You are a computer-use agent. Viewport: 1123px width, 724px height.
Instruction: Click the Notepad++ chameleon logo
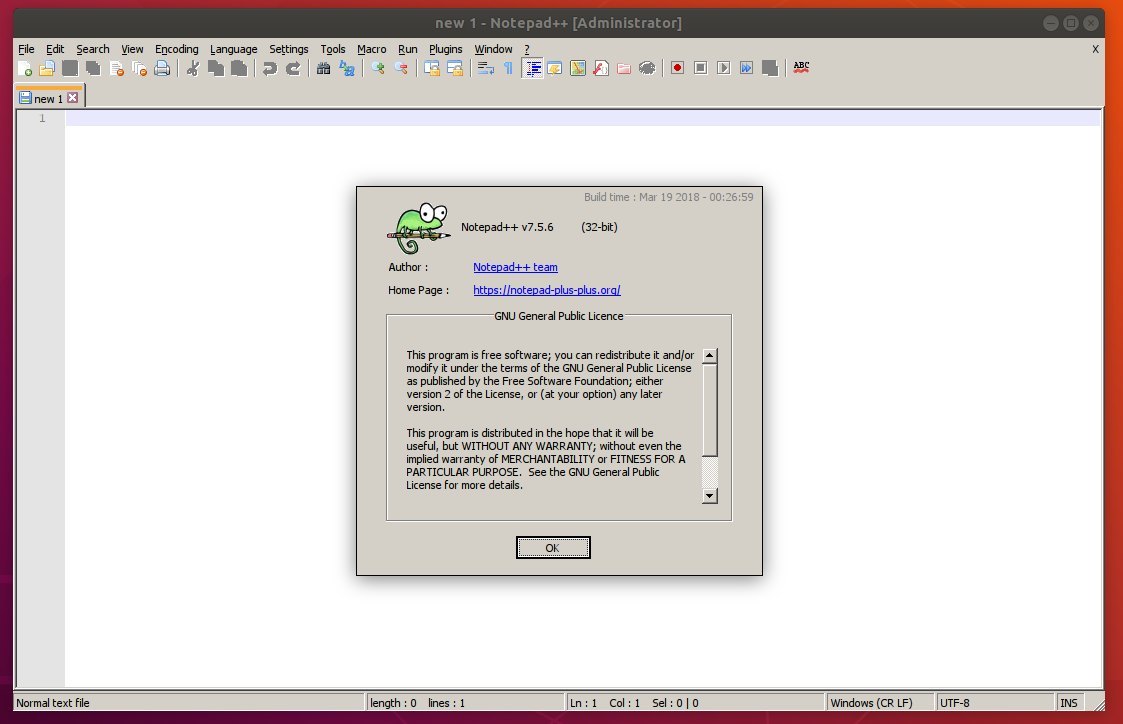tap(419, 228)
